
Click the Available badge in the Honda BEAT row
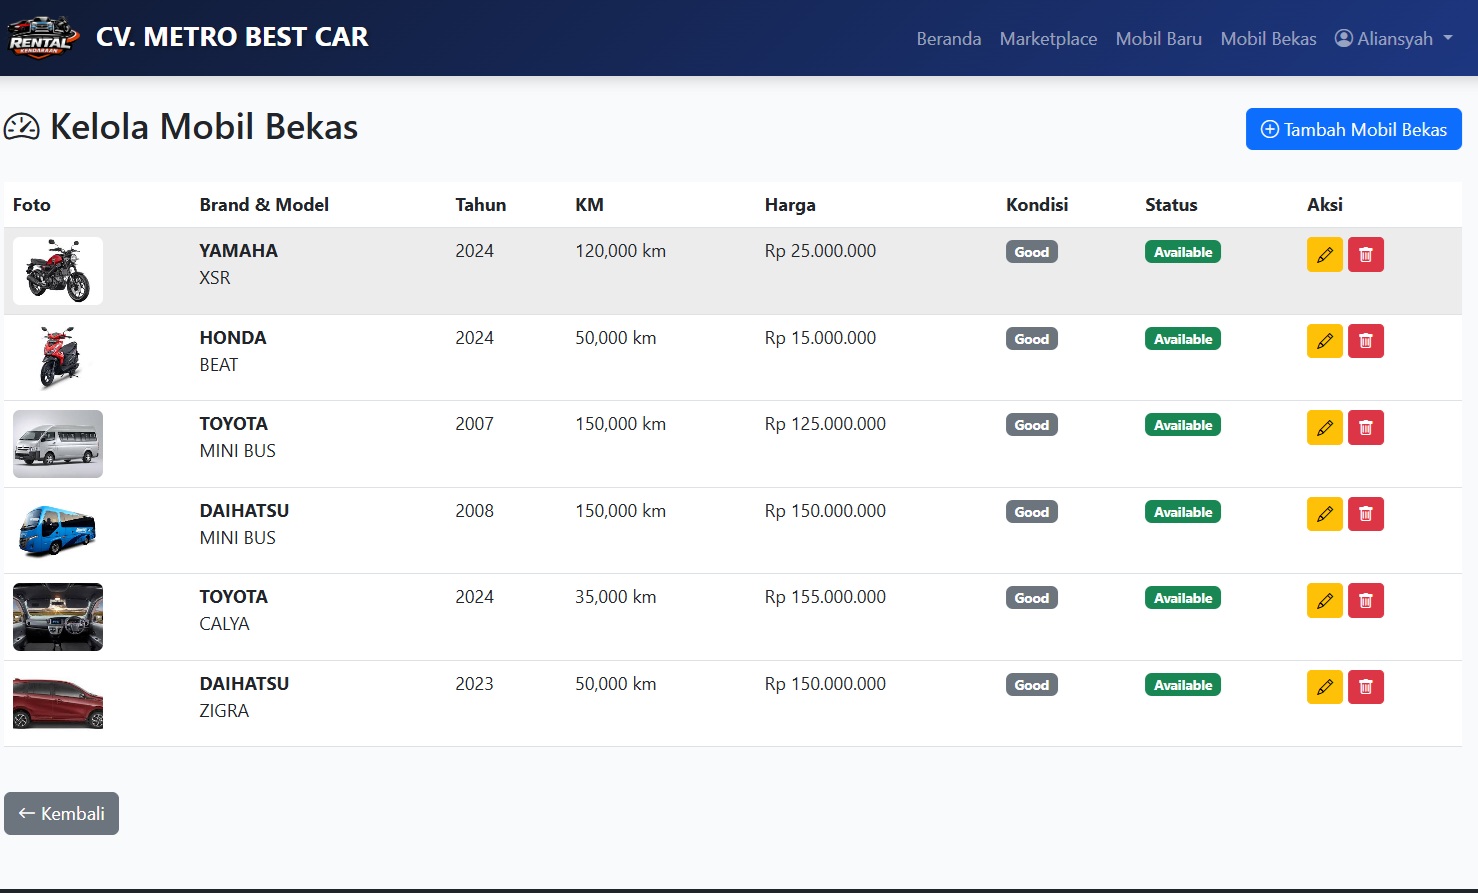pyautogui.click(x=1183, y=339)
